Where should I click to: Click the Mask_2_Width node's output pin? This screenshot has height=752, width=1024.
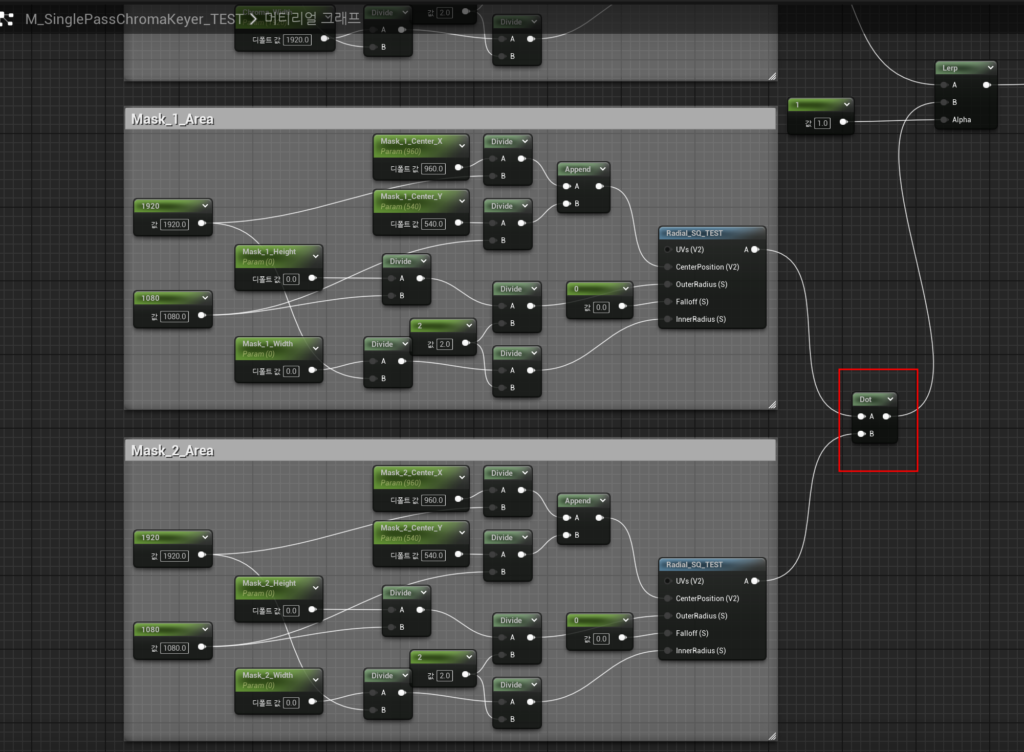pos(312,702)
